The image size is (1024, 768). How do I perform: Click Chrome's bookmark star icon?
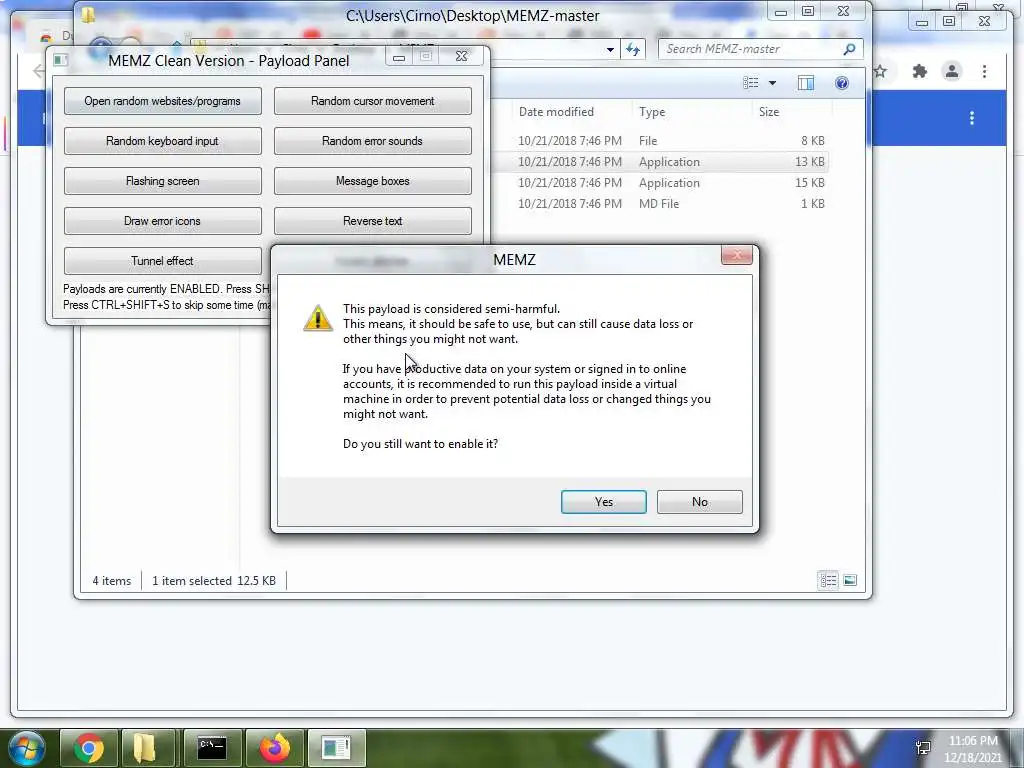[880, 71]
